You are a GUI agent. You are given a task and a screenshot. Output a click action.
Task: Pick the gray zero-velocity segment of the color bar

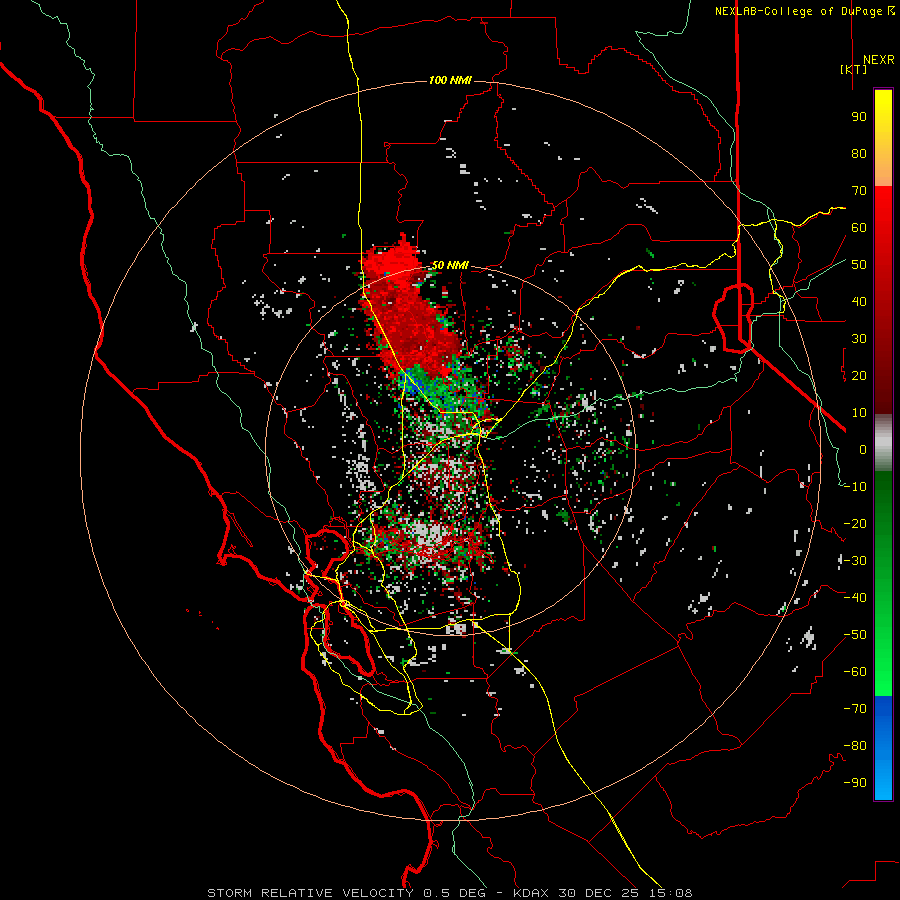point(883,443)
